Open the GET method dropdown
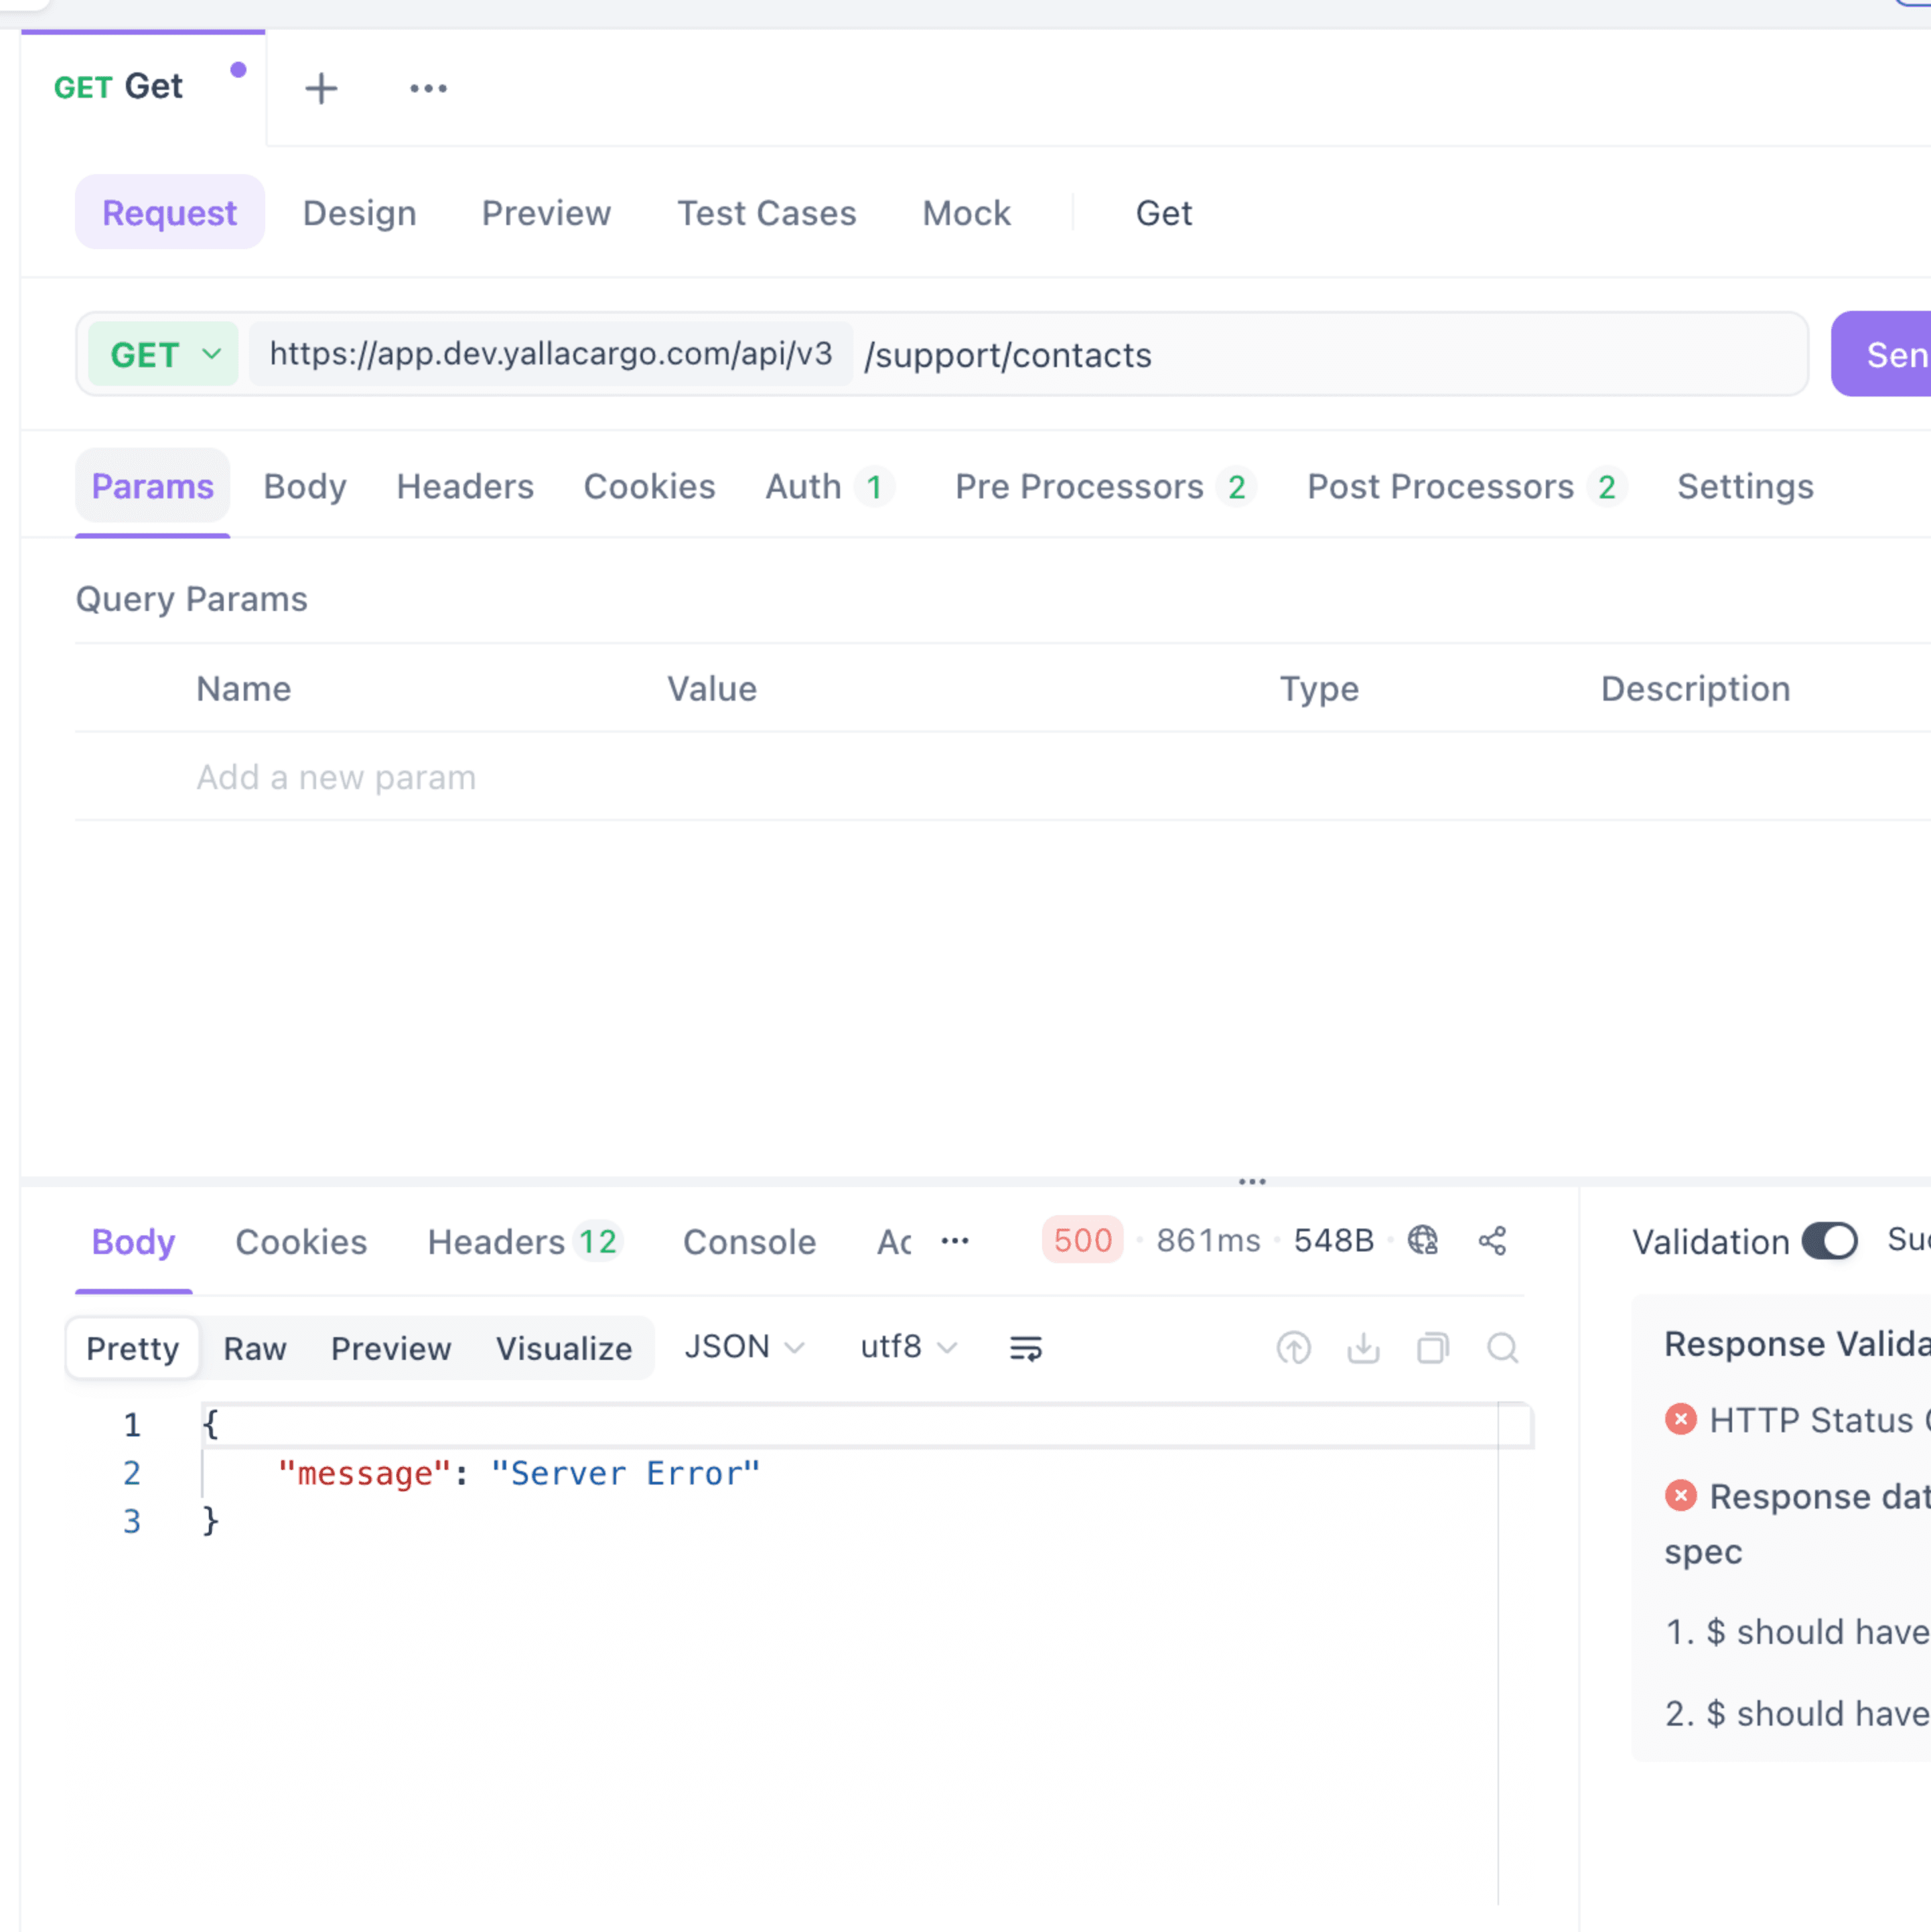The image size is (1931, 1932). point(164,354)
